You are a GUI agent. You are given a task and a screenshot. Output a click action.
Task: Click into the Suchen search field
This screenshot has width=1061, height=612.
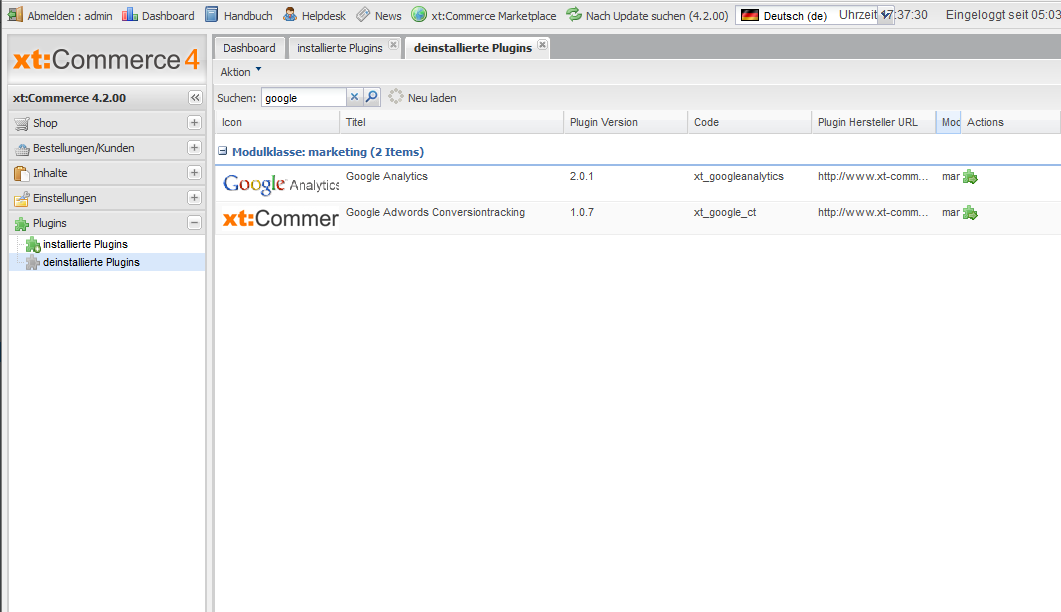point(304,98)
